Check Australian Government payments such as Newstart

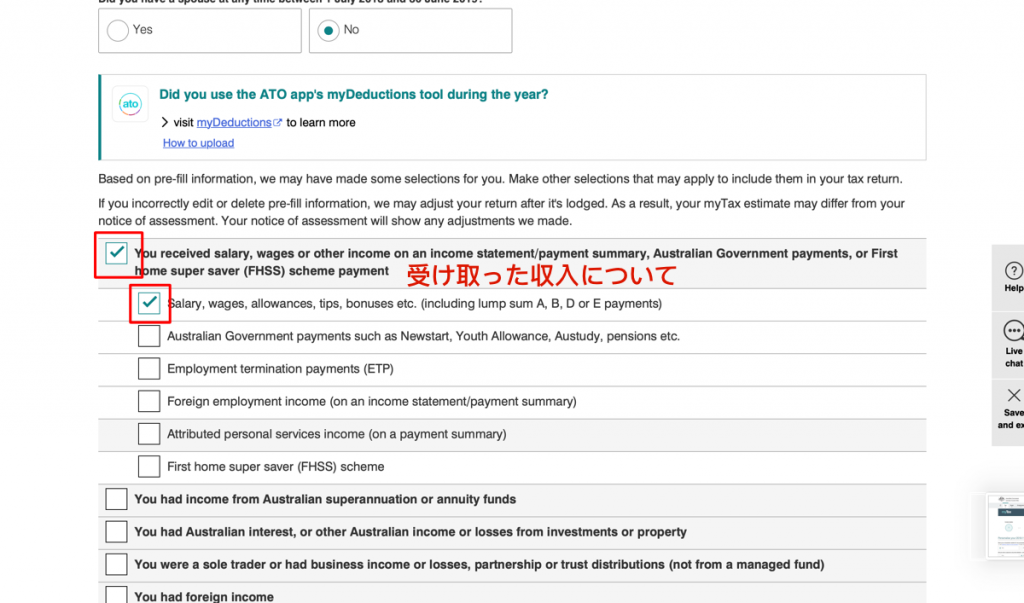pyautogui.click(x=149, y=336)
